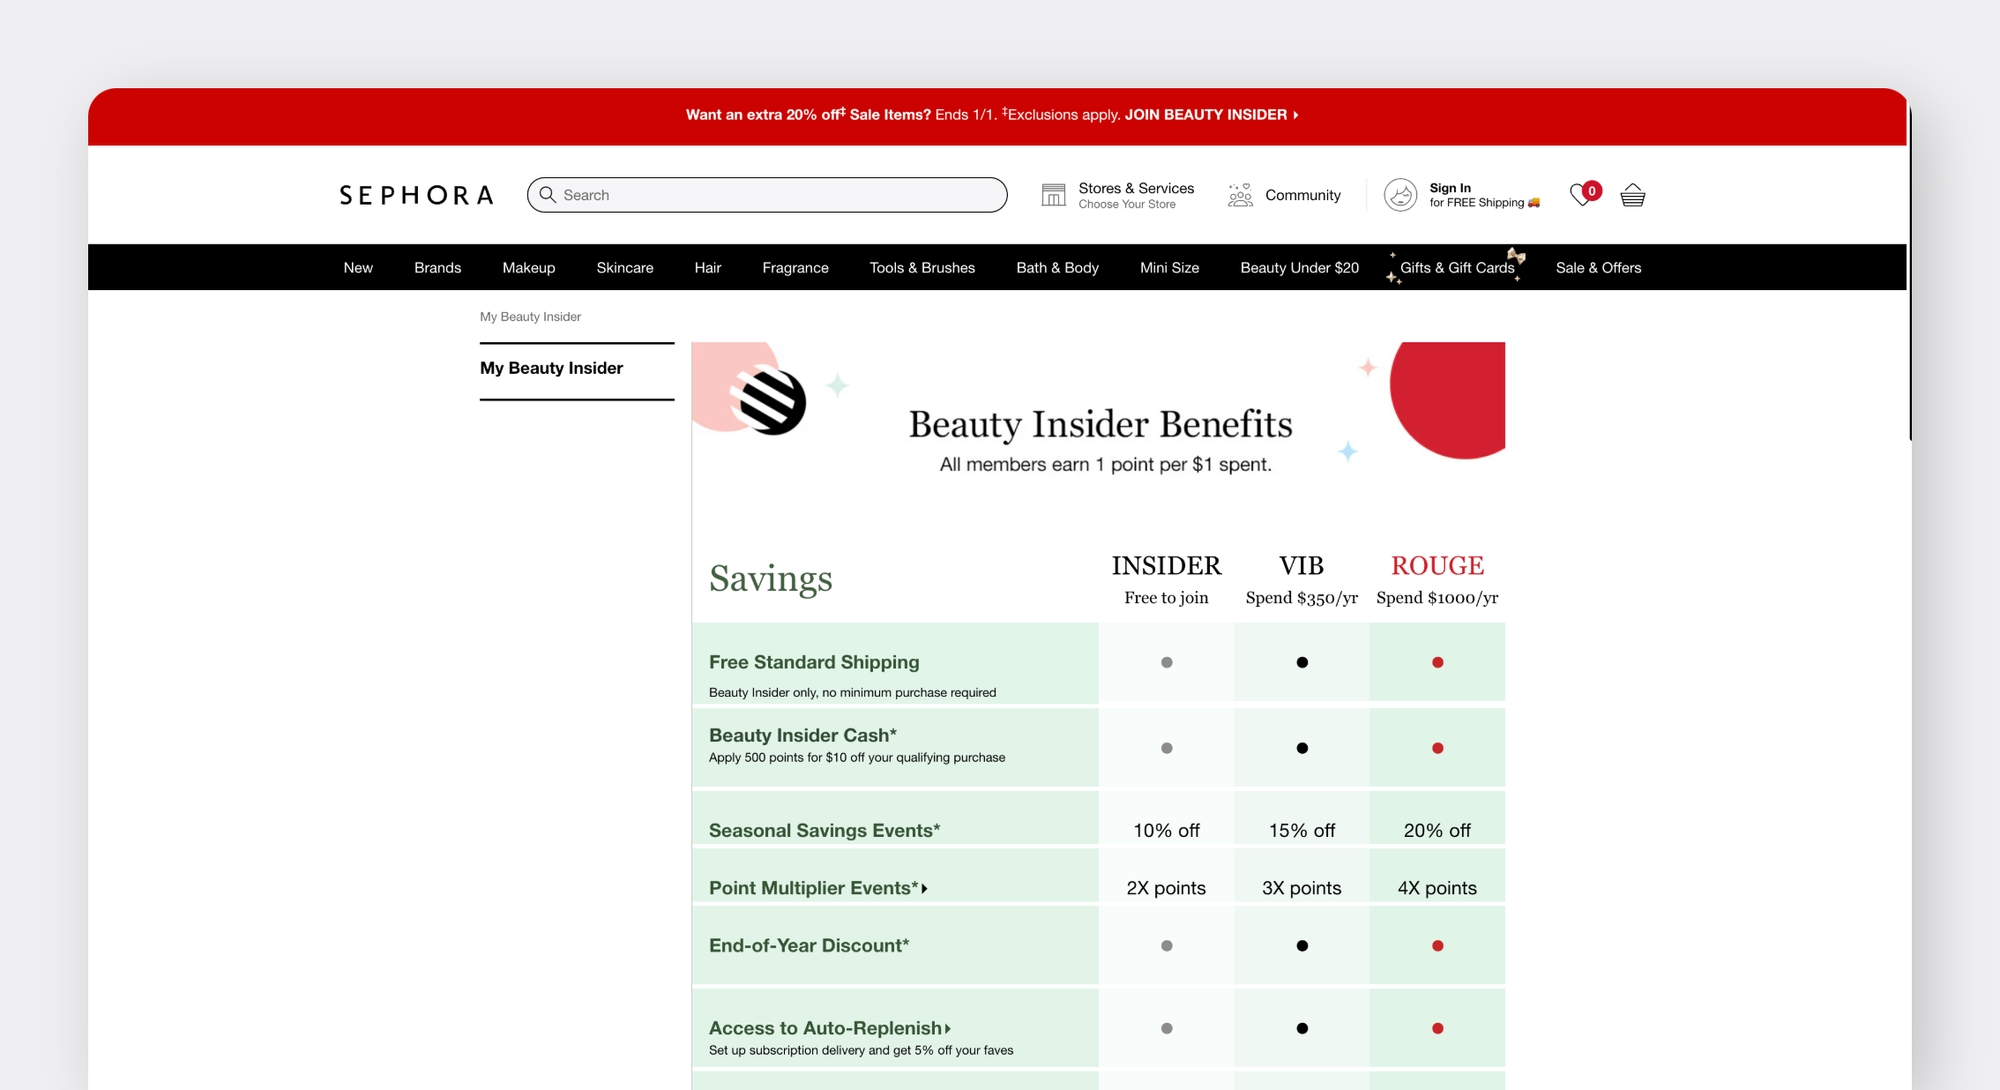Open the Makeup menu
This screenshot has width=2000, height=1090.
pyautogui.click(x=529, y=267)
